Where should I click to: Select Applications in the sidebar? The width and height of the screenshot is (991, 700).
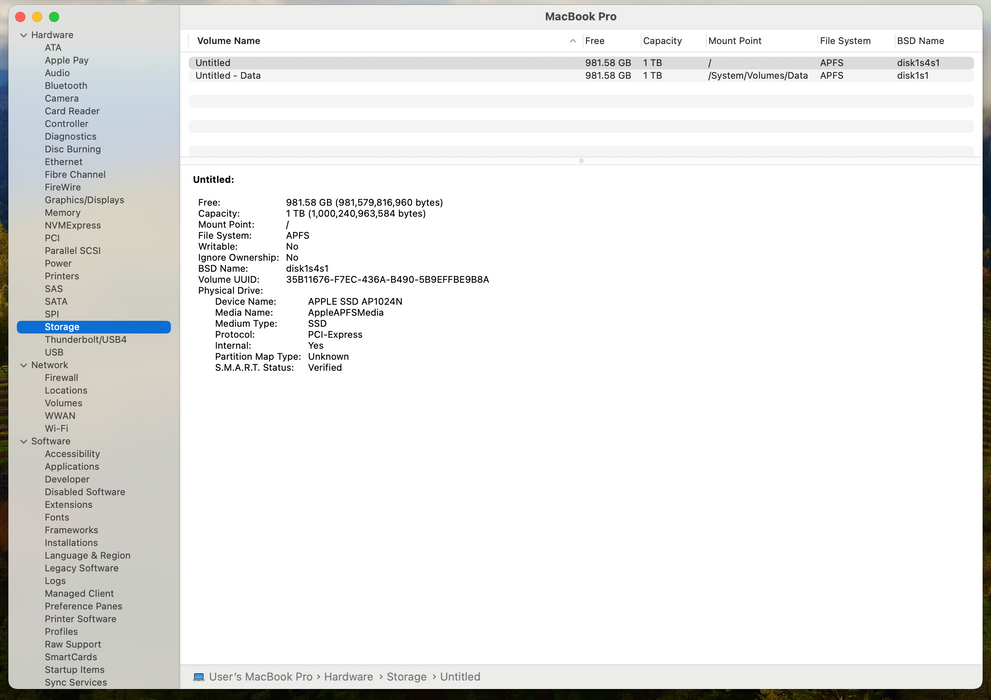[x=71, y=467]
